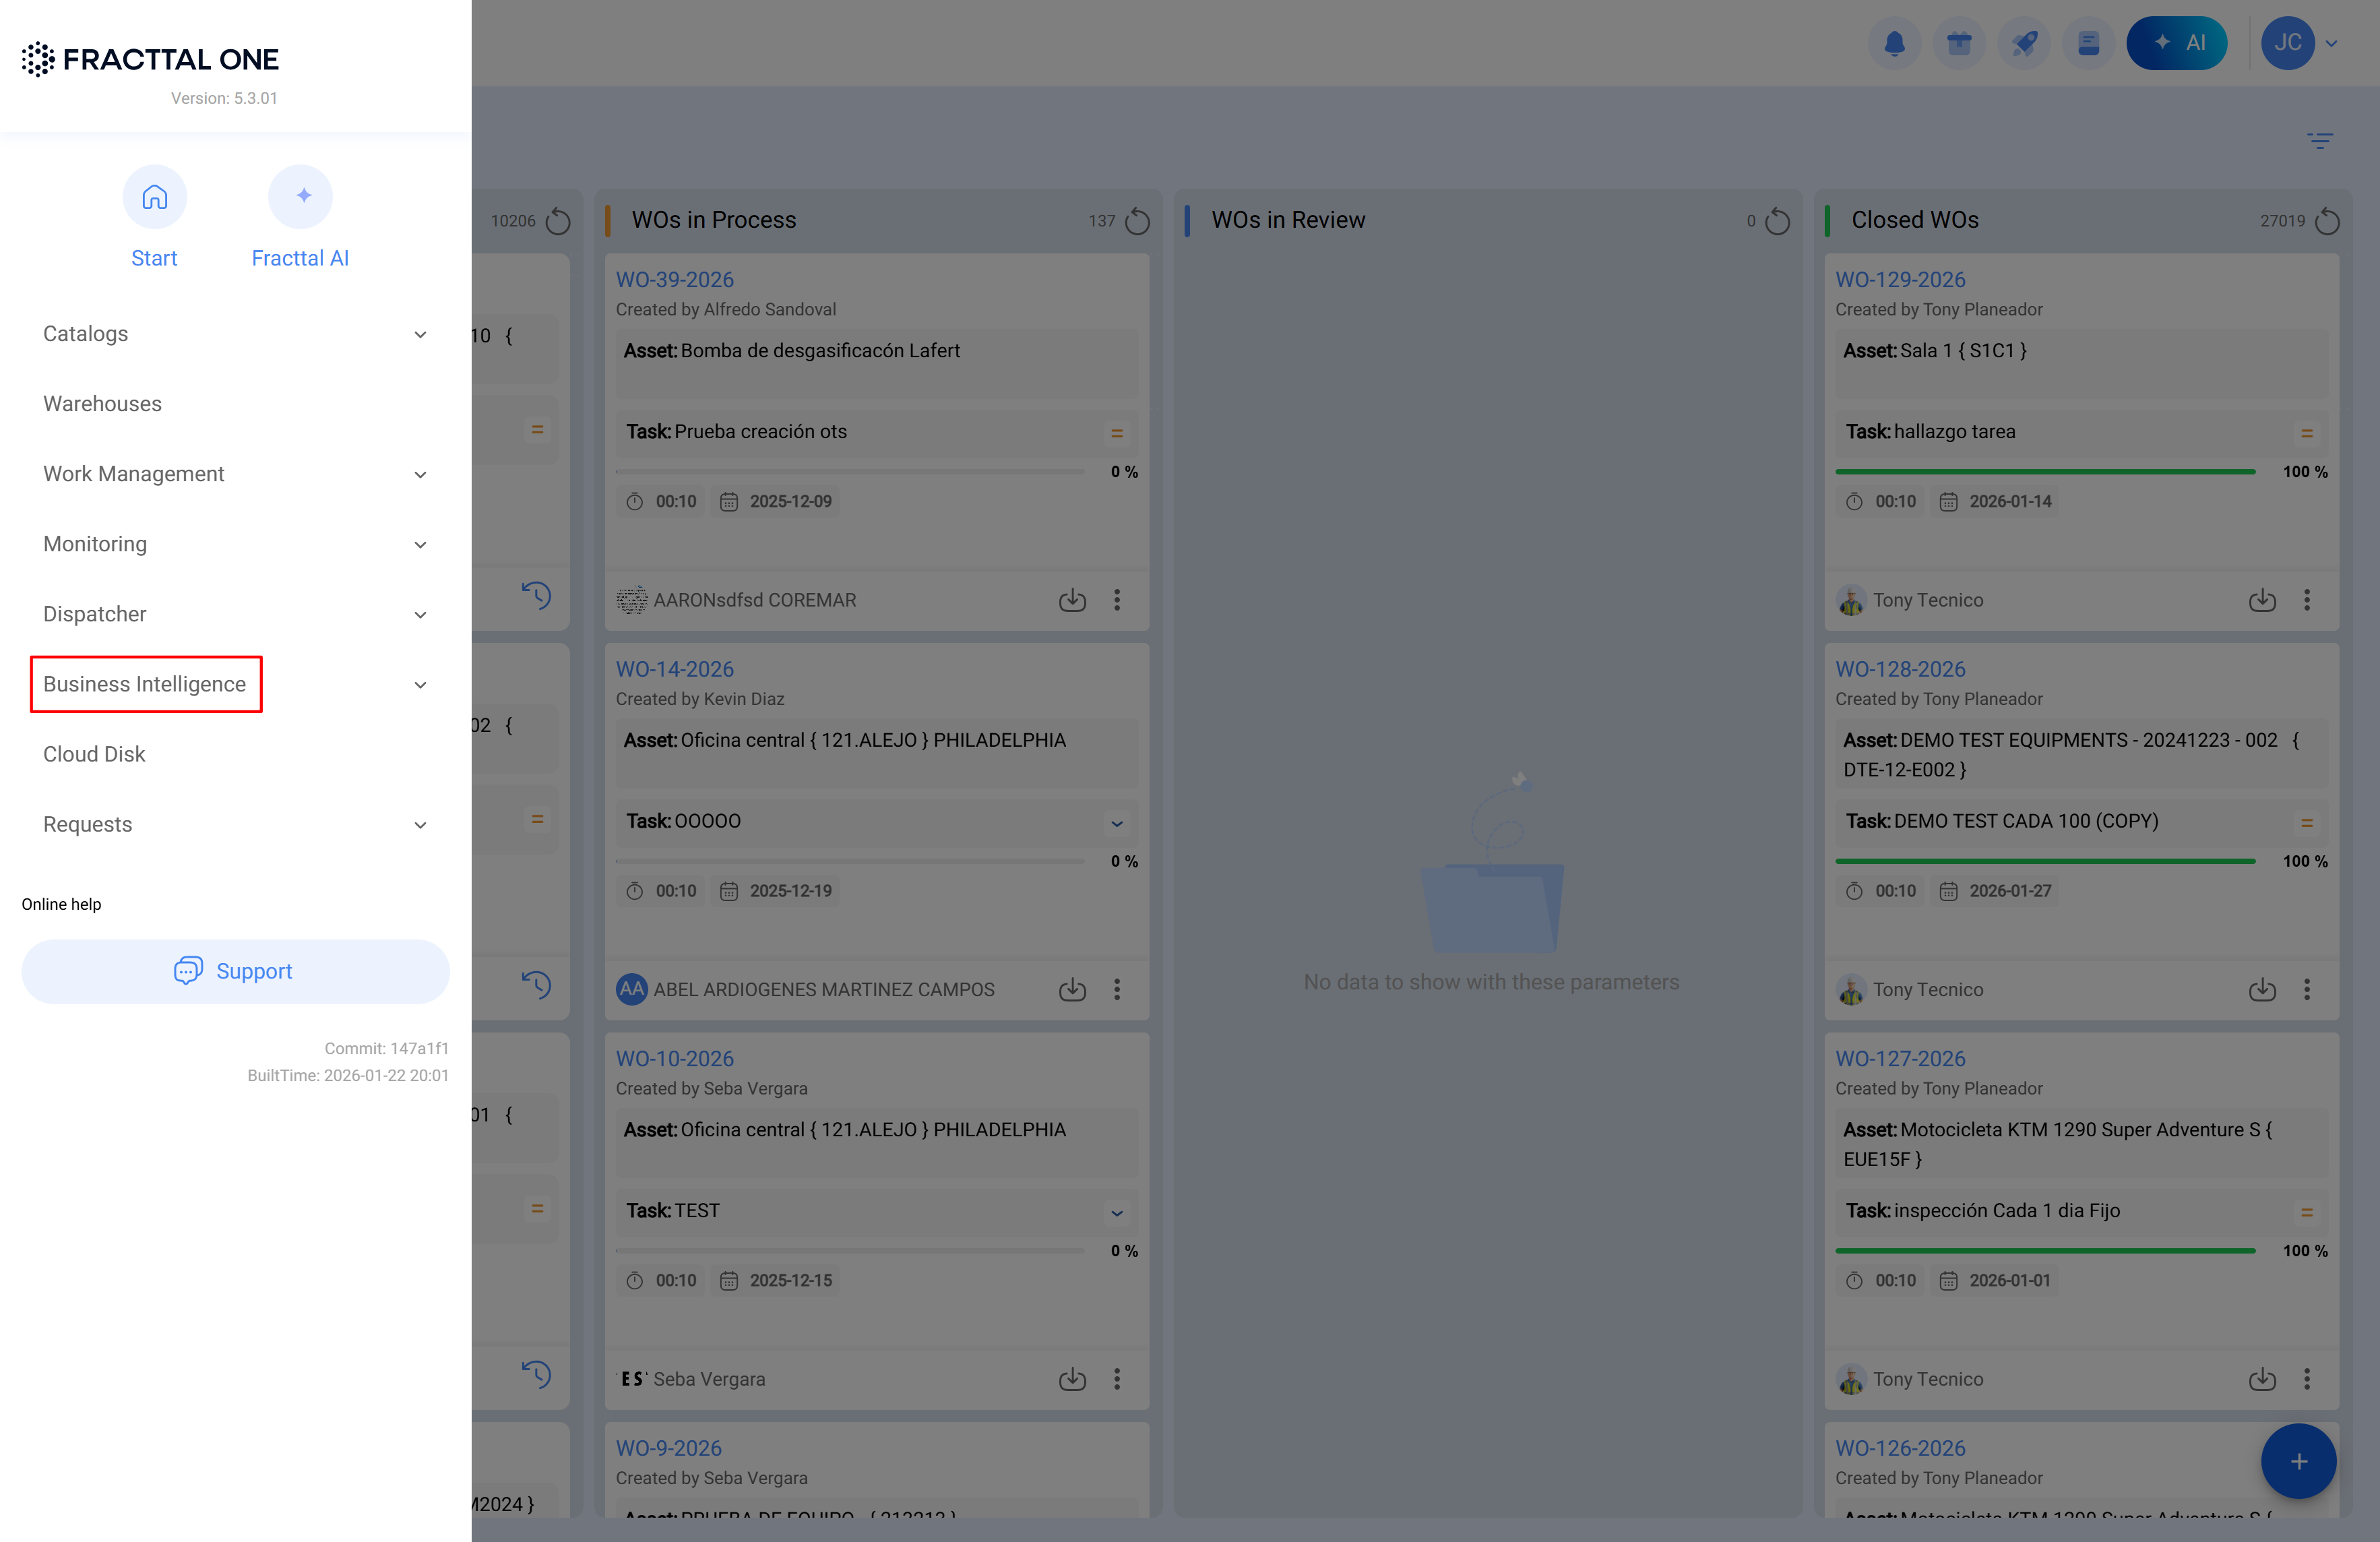Download WO-39-2026 using its download icon
Screen dimensions: 2380x1542
pos(1072,600)
